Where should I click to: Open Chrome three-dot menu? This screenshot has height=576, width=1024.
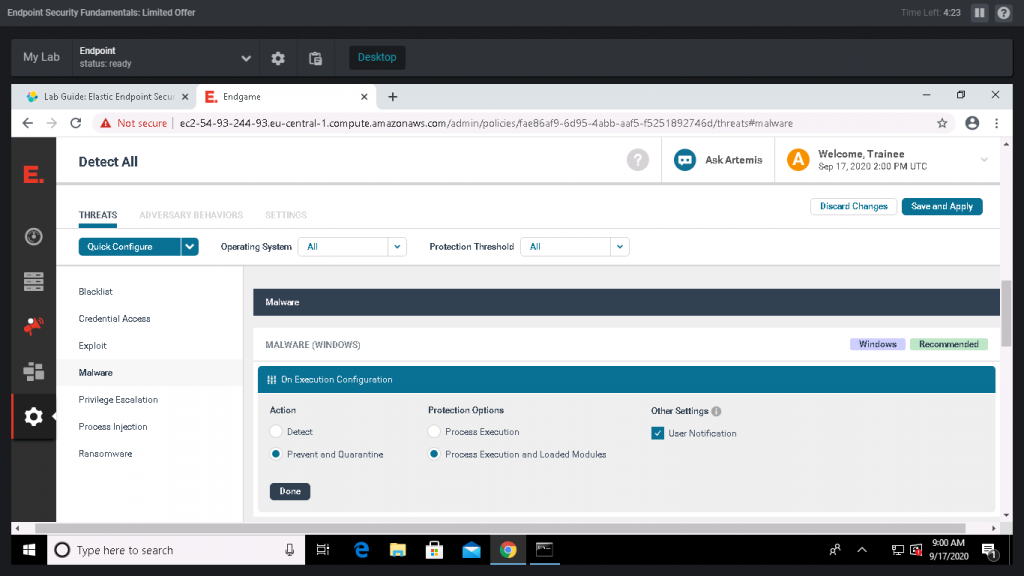tap(997, 123)
